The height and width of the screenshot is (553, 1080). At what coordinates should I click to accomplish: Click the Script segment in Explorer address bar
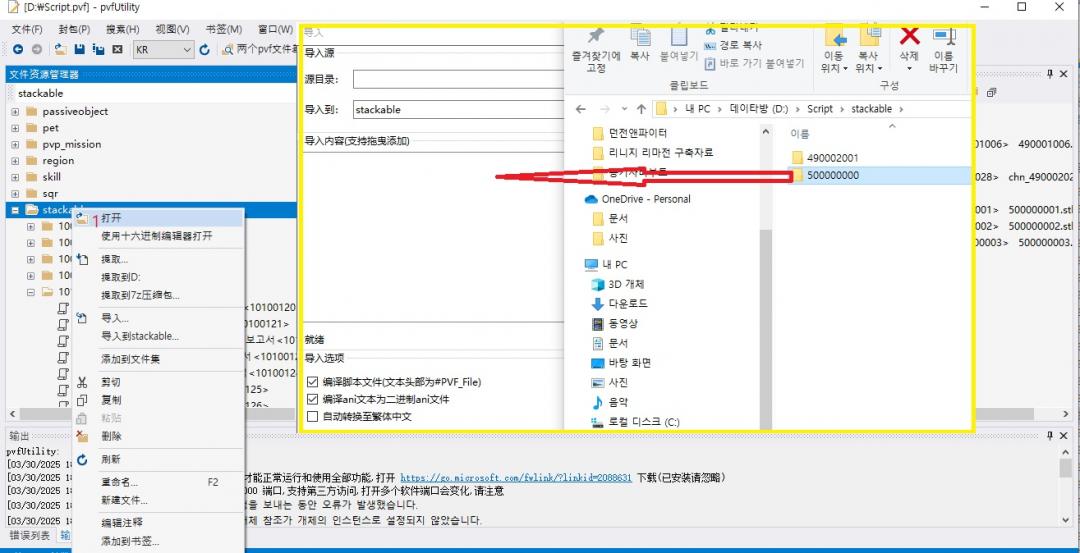[x=819, y=109]
